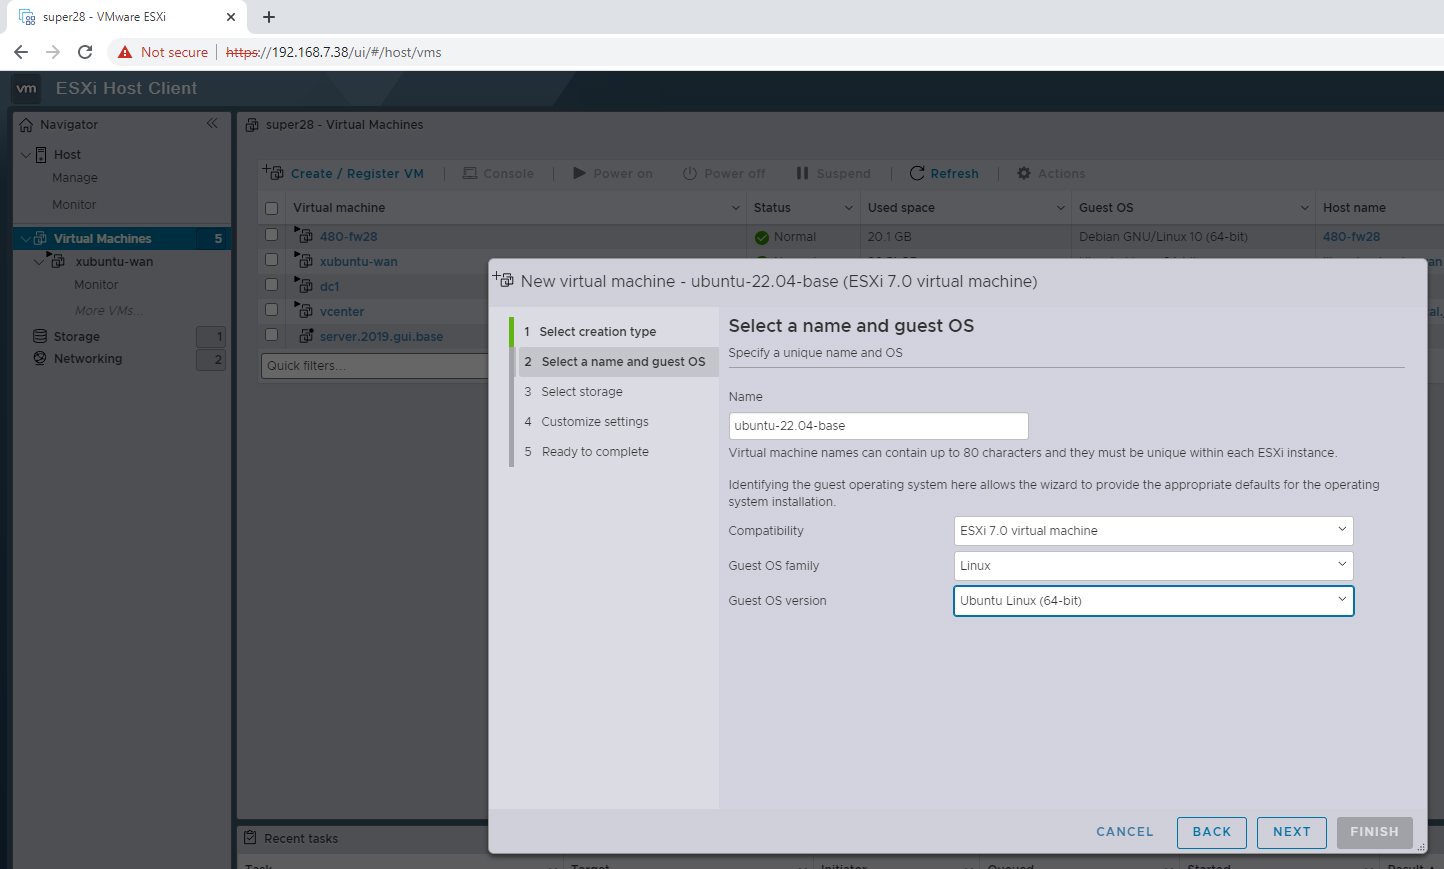This screenshot has width=1444, height=869.
Task: Click the VM icon beside server.2019.gui.base
Action: pyautogui.click(x=306, y=336)
